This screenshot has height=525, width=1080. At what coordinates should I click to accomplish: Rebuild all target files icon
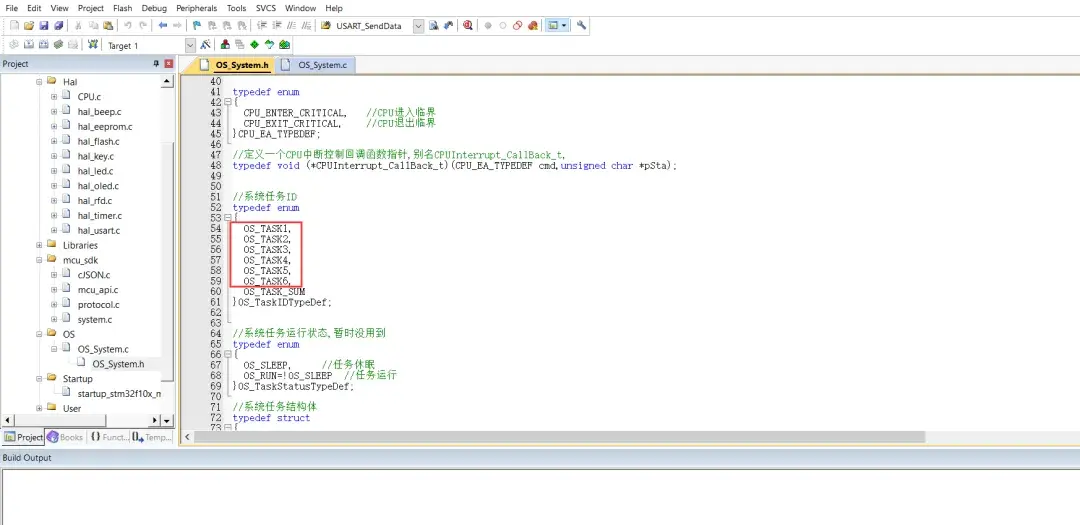[x=44, y=45]
